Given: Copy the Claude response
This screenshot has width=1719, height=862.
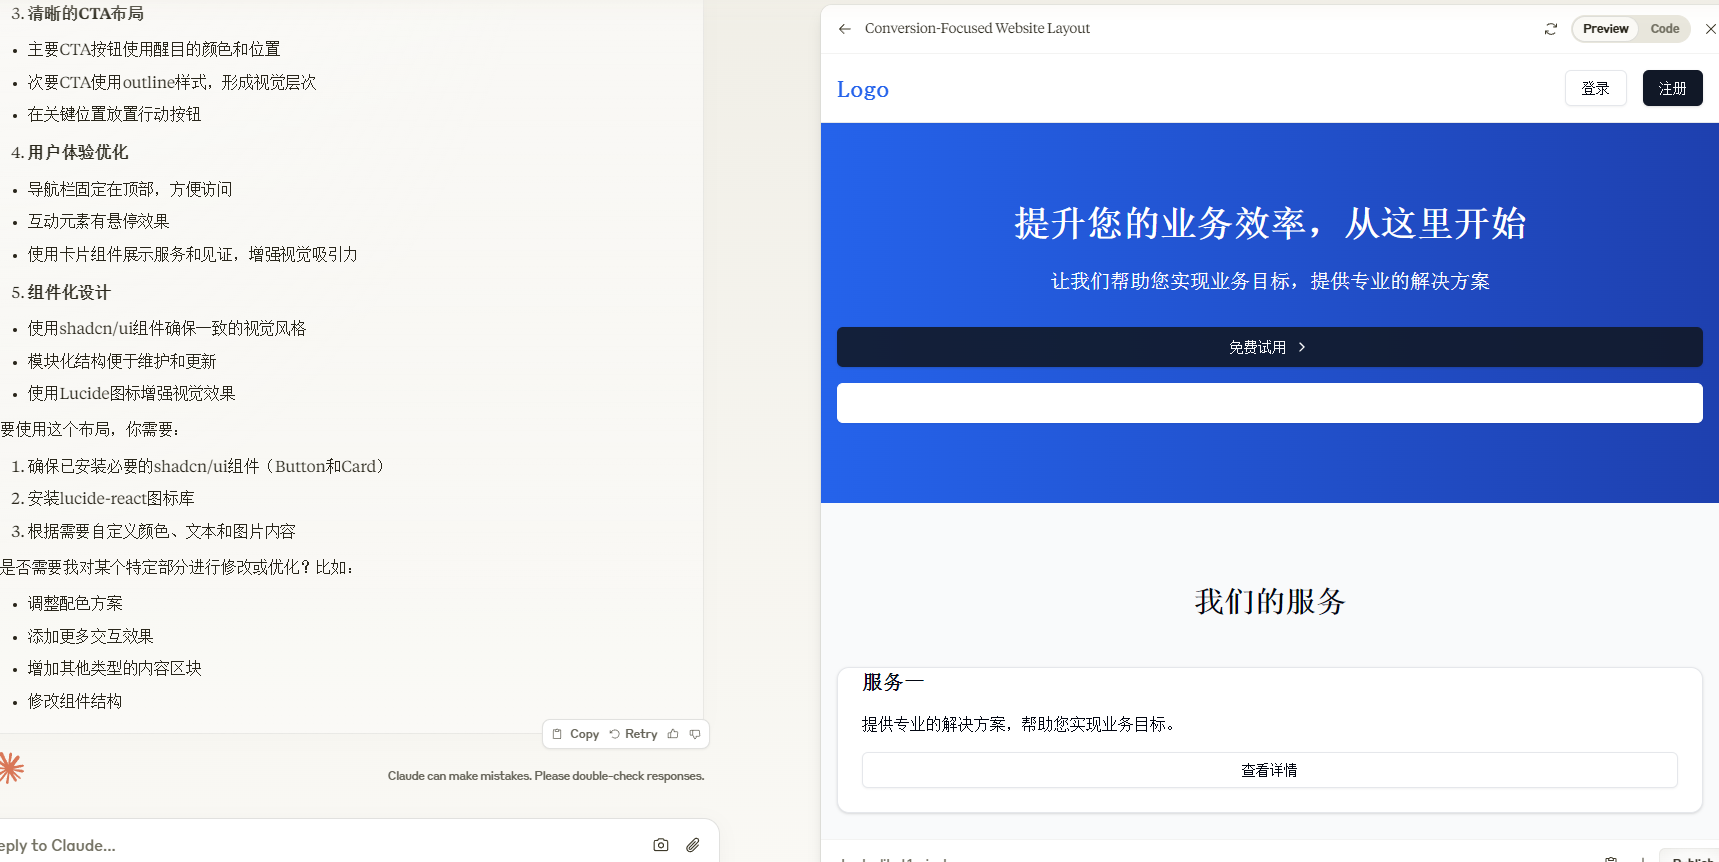Looking at the screenshot, I should click(576, 734).
